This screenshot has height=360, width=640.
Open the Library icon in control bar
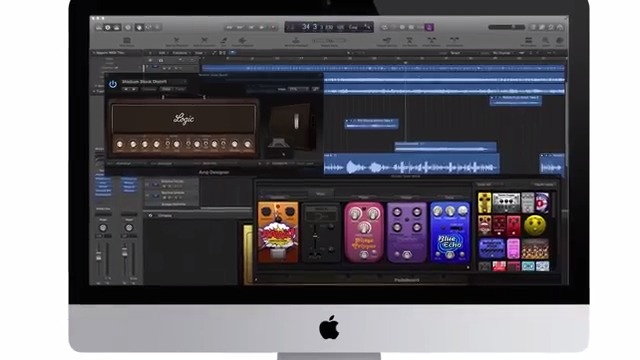(x=99, y=27)
